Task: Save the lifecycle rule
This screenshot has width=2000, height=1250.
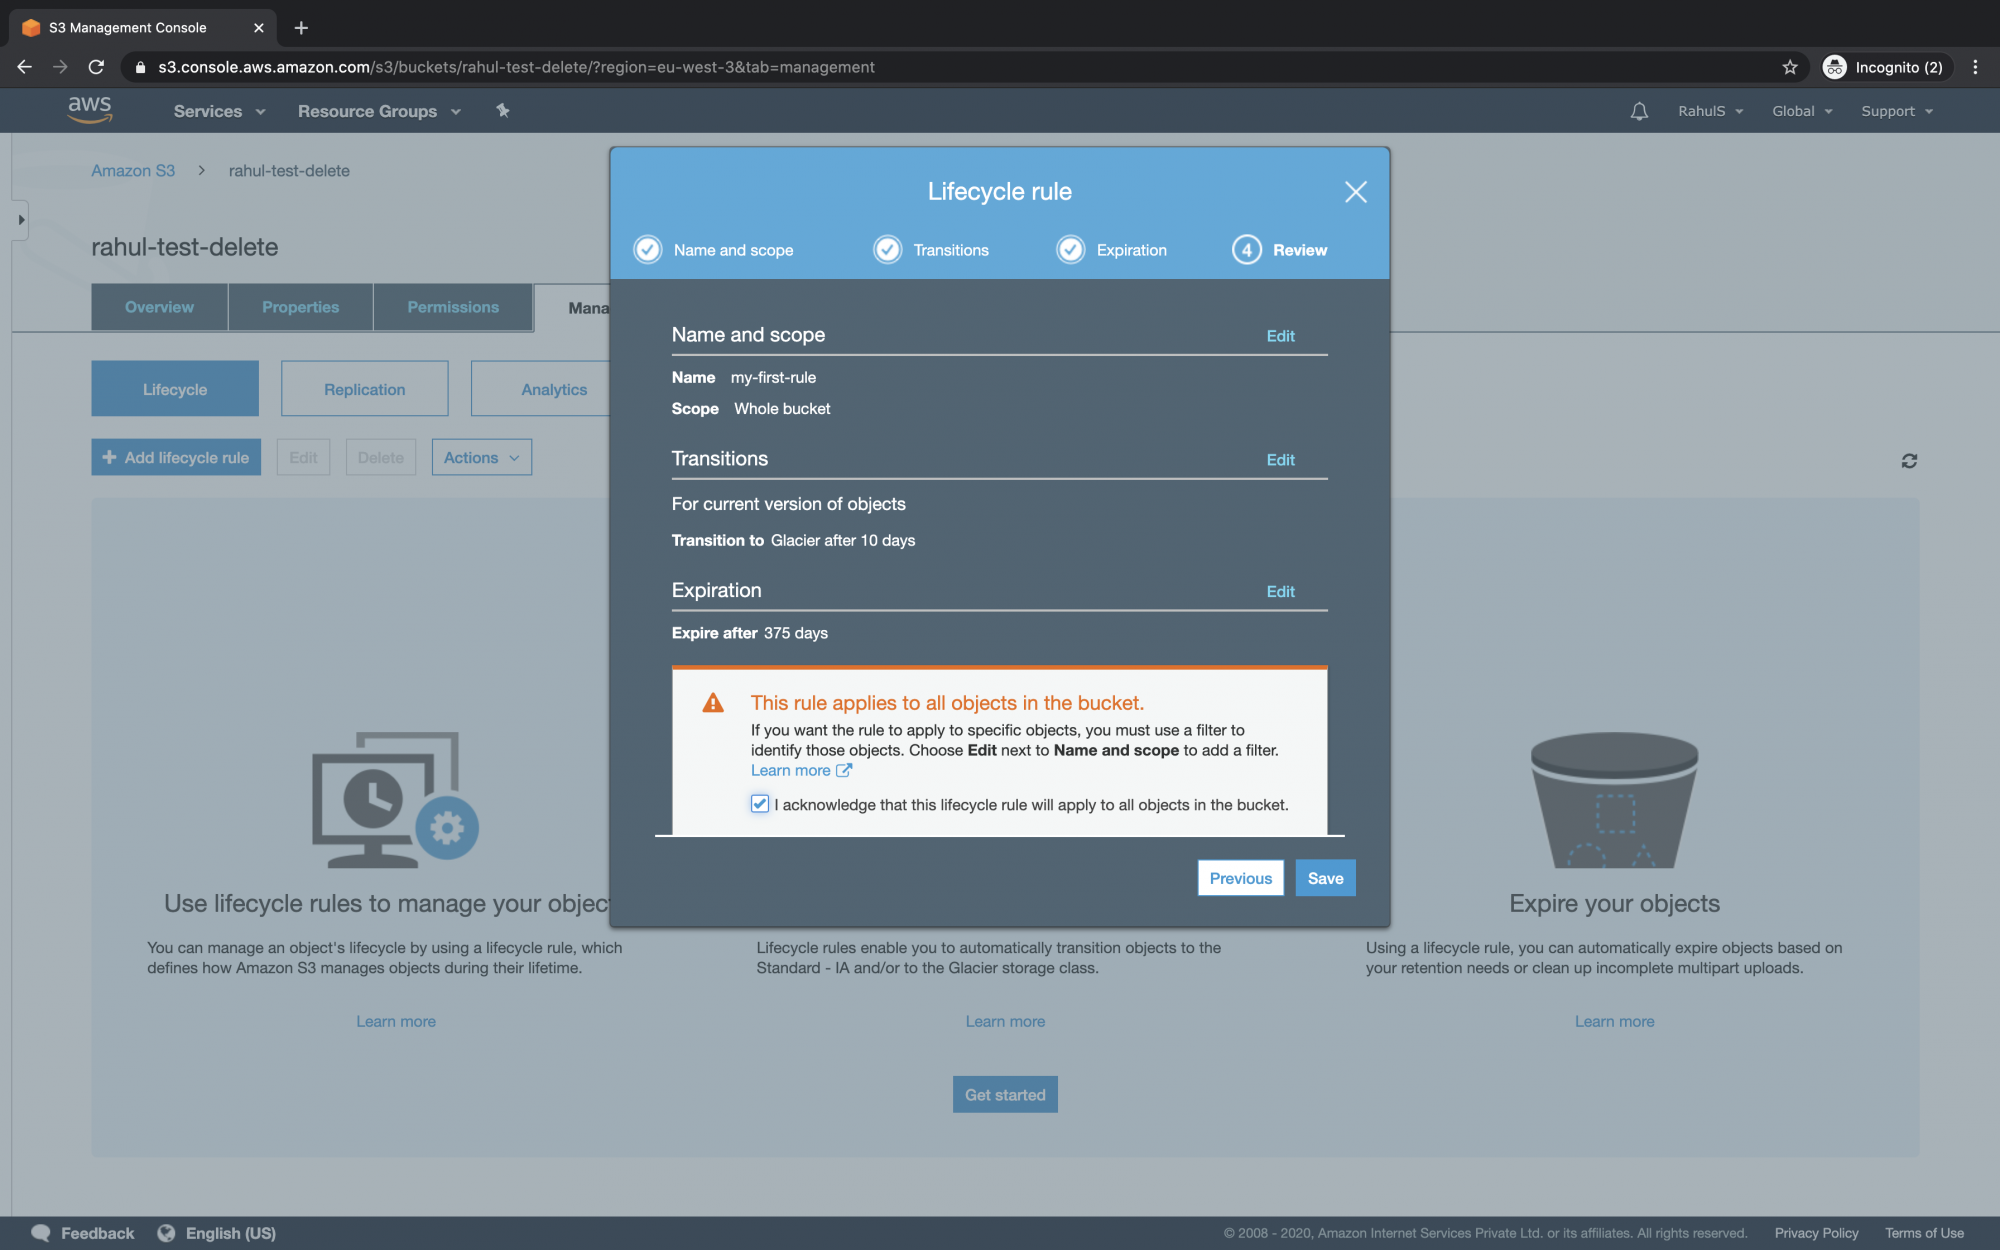Action: 1325,877
